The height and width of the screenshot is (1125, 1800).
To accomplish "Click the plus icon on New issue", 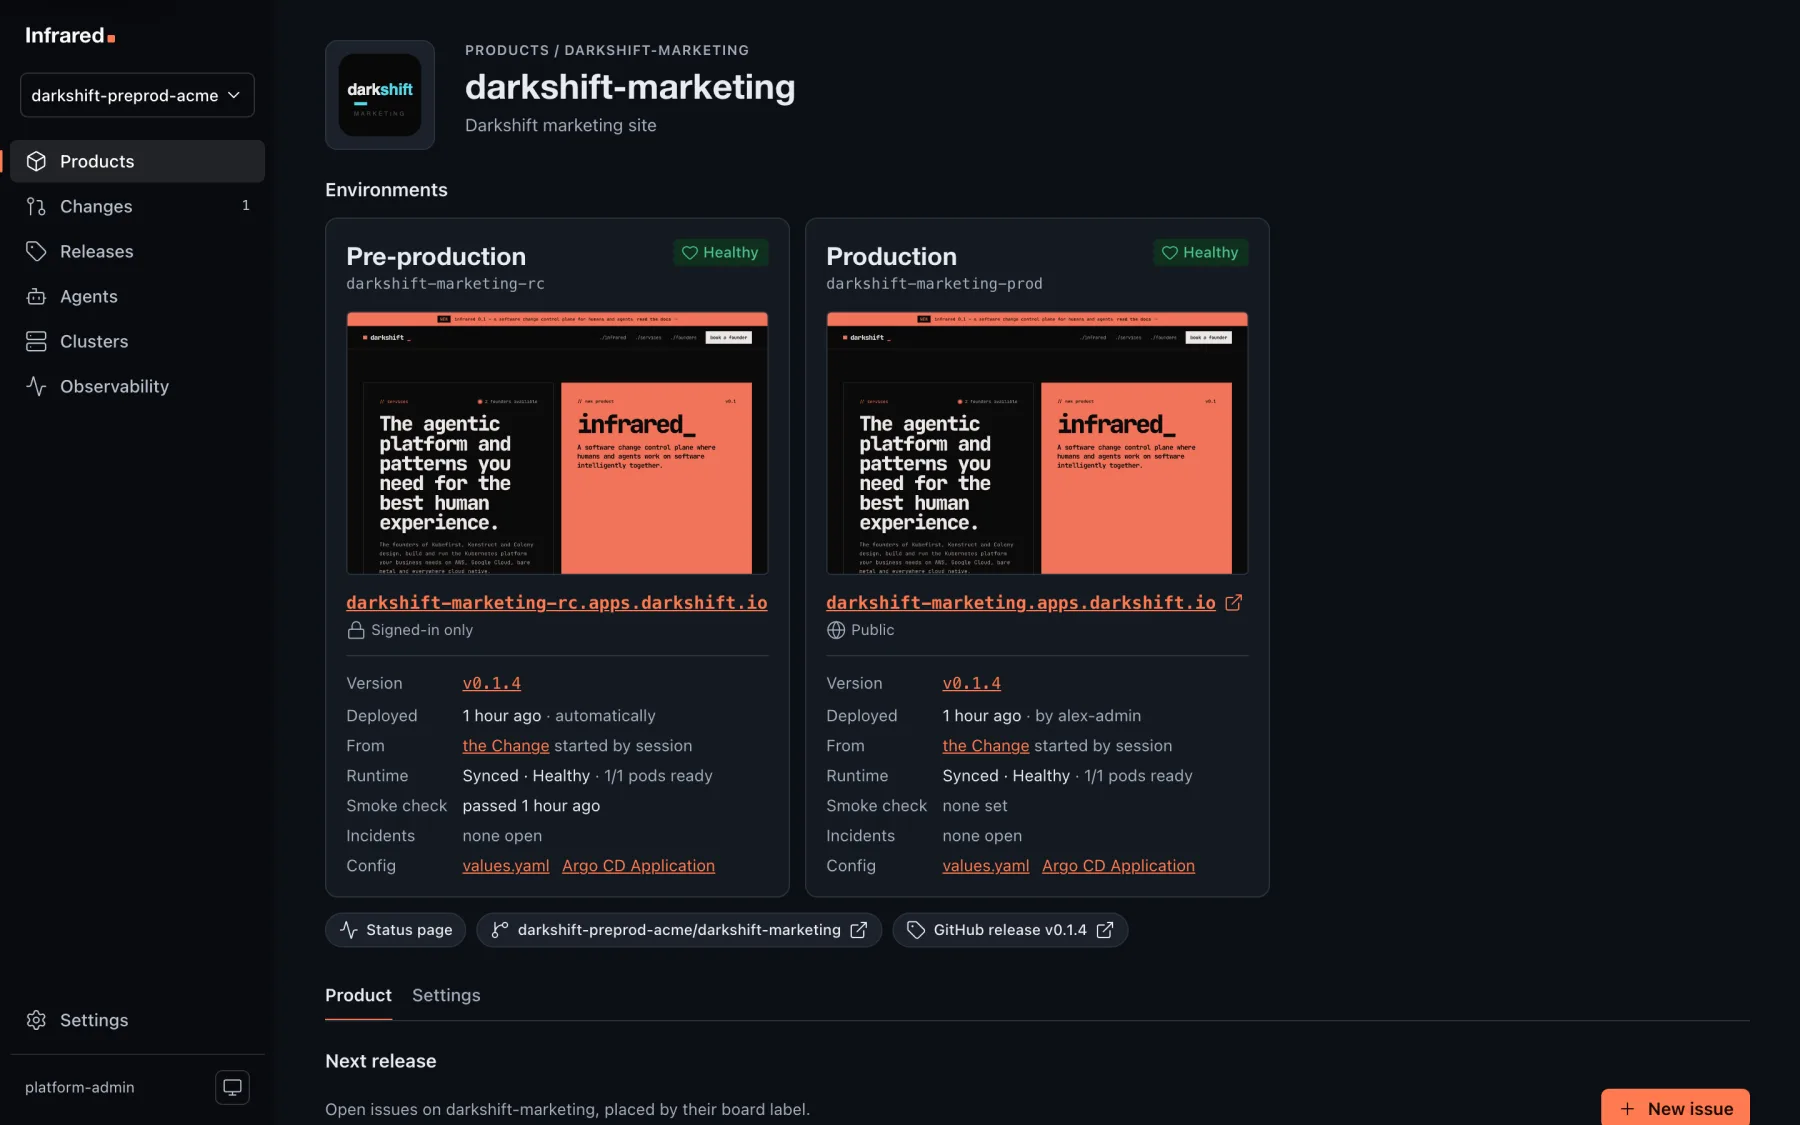I will [1627, 1109].
